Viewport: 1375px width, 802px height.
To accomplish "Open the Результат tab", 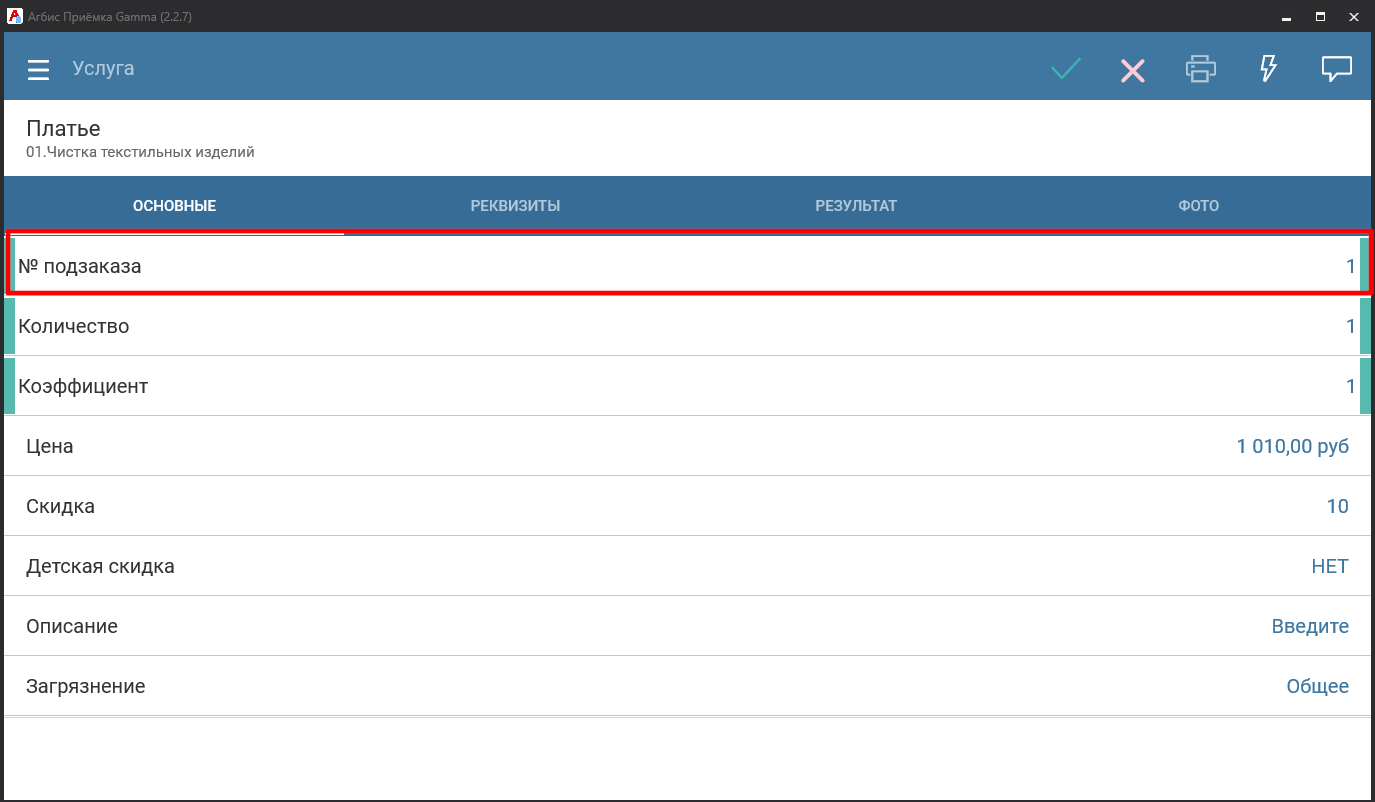I will tap(856, 206).
